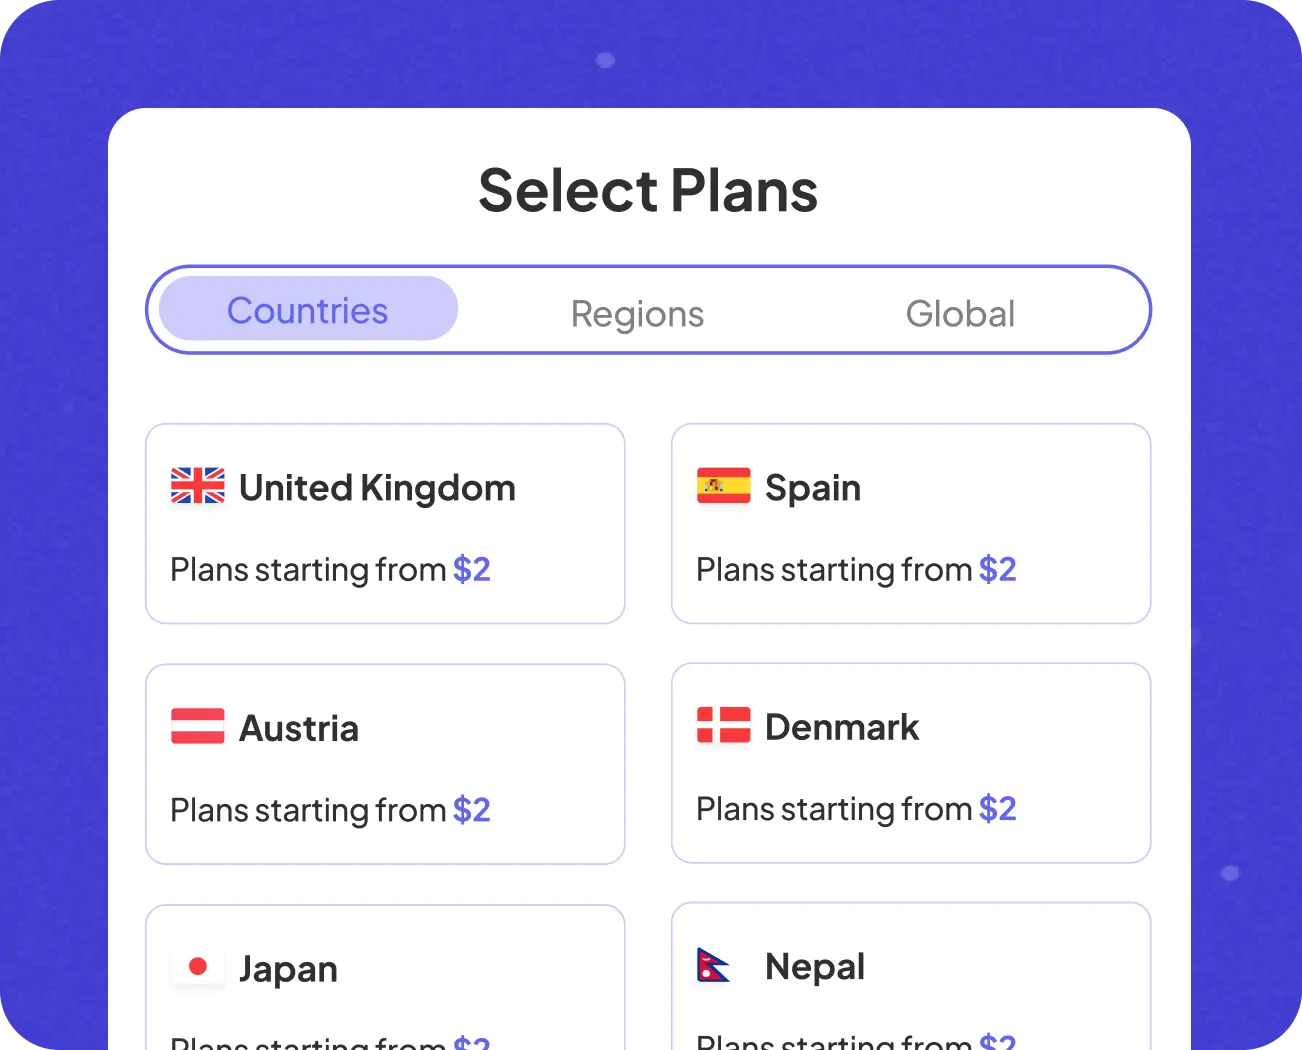Image resolution: width=1302 pixels, height=1050 pixels.
Task: Click the $2 price for Spain
Action: [998, 569]
